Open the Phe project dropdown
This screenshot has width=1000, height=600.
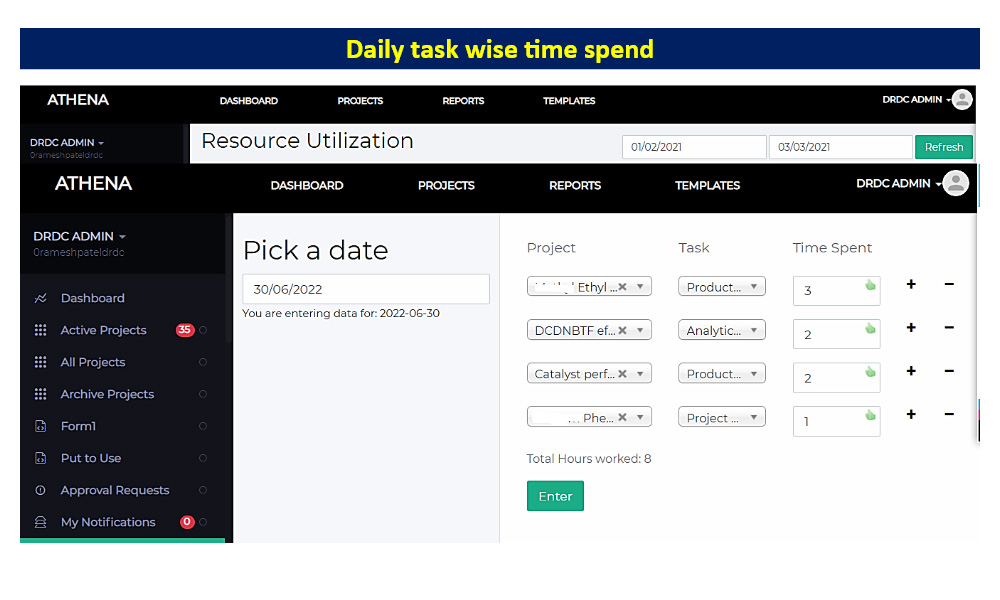(x=640, y=417)
